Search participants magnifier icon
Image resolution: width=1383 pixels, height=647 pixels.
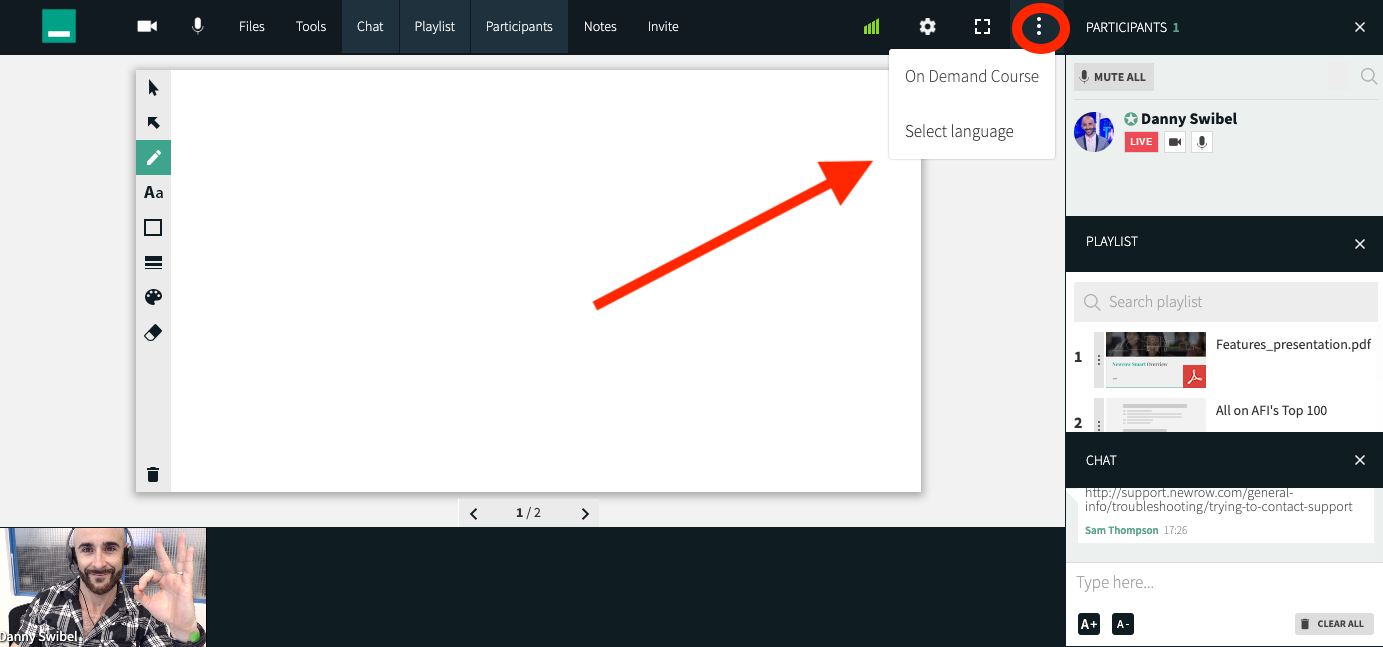pos(1369,76)
